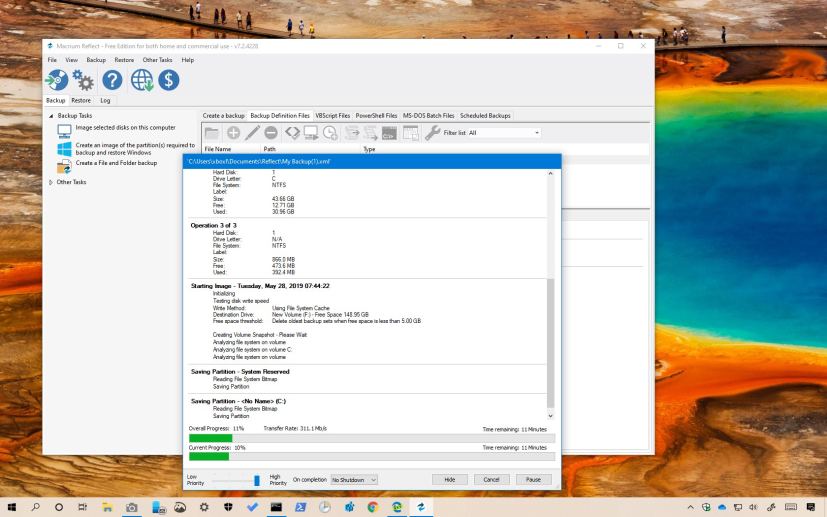
Task: Click the backup priority slider handle
Action: [256, 480]
